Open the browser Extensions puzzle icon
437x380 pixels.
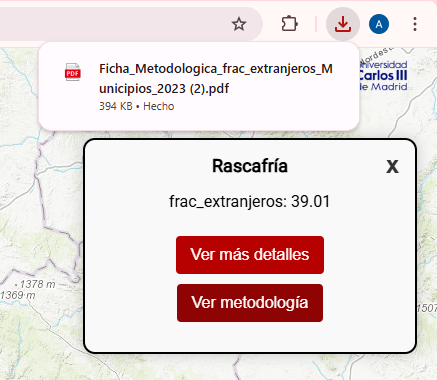coord(289,24)
